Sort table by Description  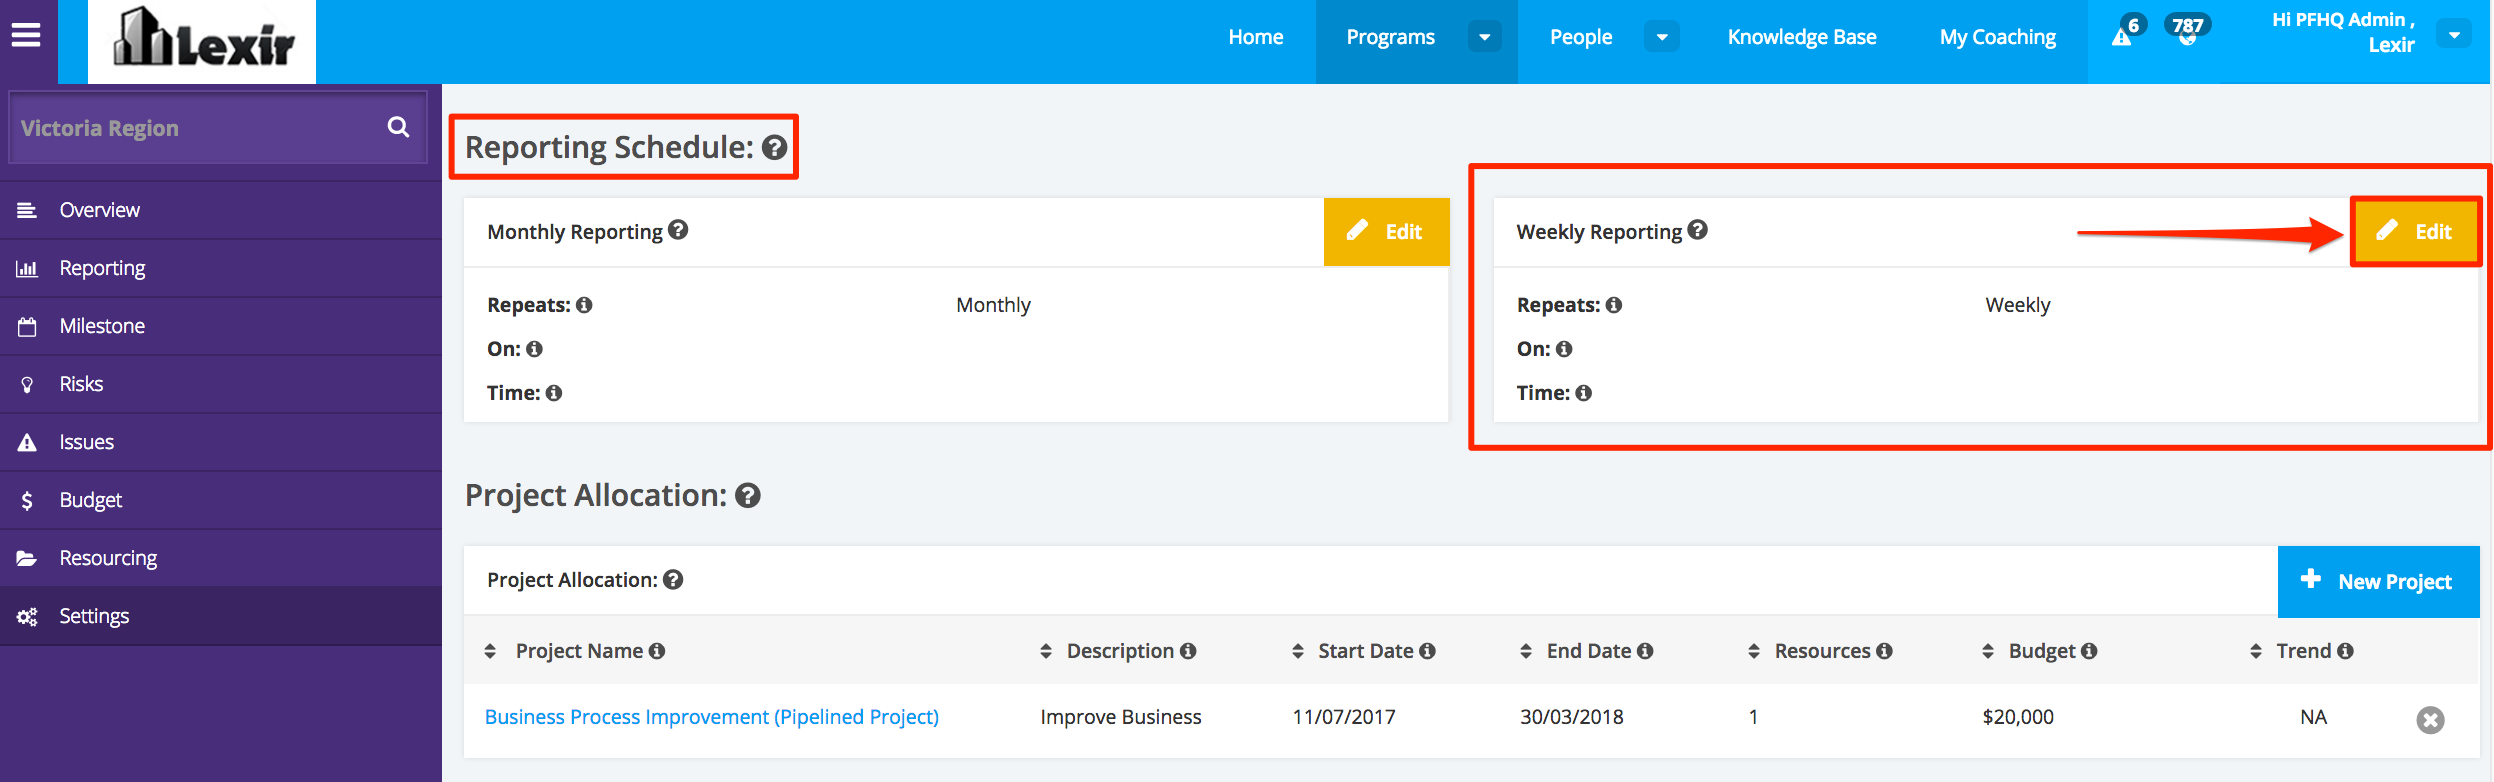coord(1046,651)
